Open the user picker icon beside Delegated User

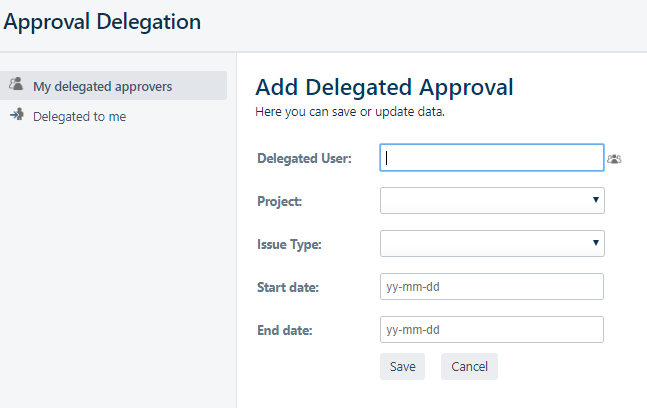coord(614,158)
